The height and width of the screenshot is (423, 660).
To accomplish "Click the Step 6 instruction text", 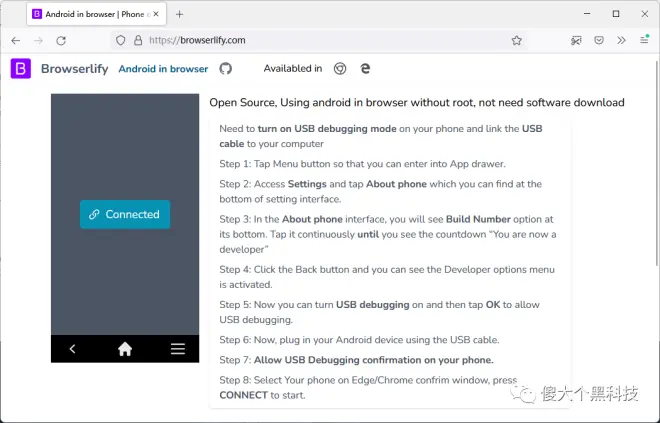I will (x=359, y=340).
